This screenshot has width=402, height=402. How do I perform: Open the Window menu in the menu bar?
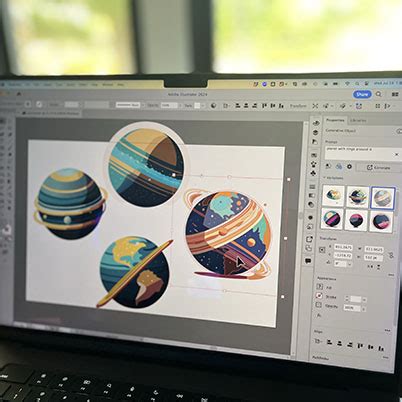[107, 85]
